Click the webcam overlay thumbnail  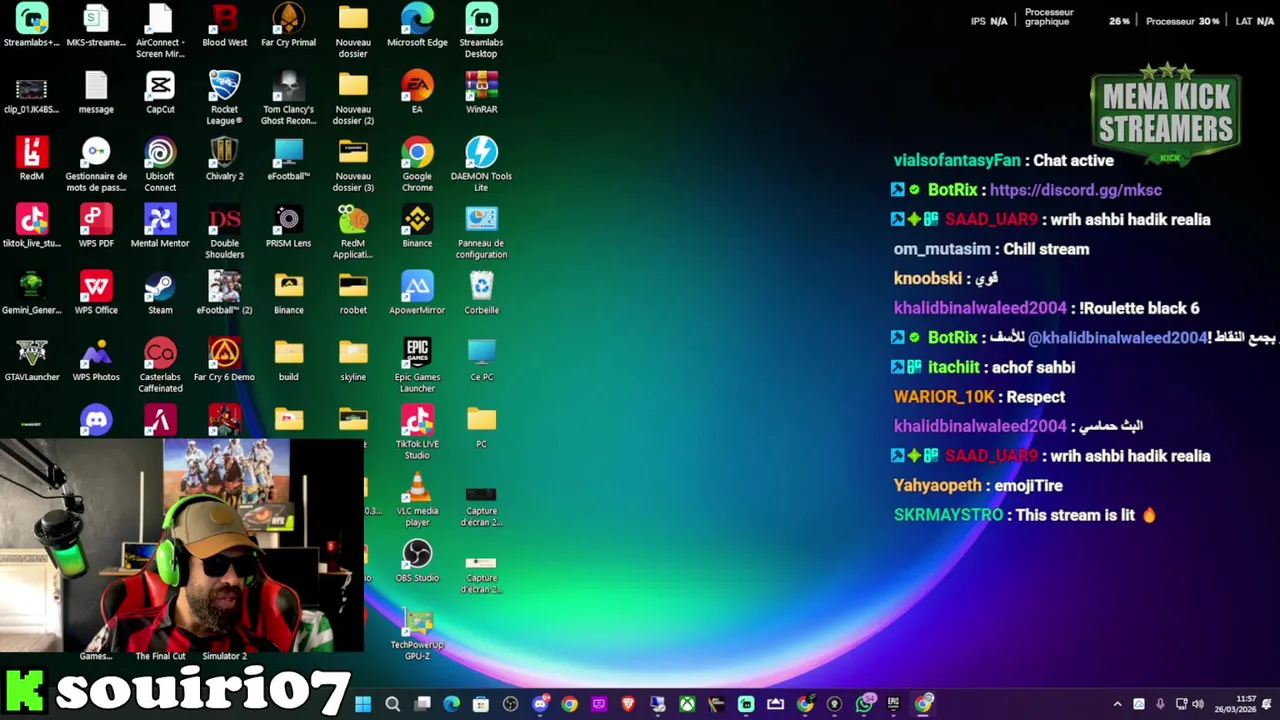tap(182, 545)
